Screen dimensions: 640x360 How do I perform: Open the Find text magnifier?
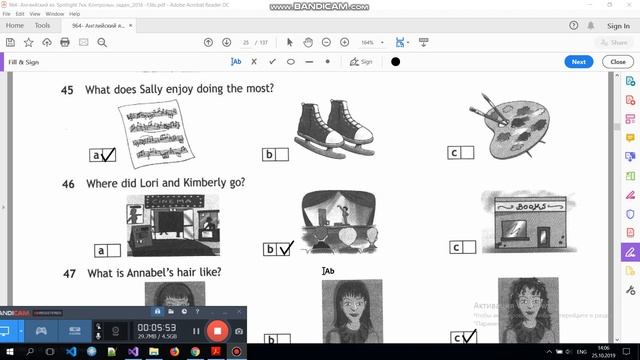(x=102, y=42)
